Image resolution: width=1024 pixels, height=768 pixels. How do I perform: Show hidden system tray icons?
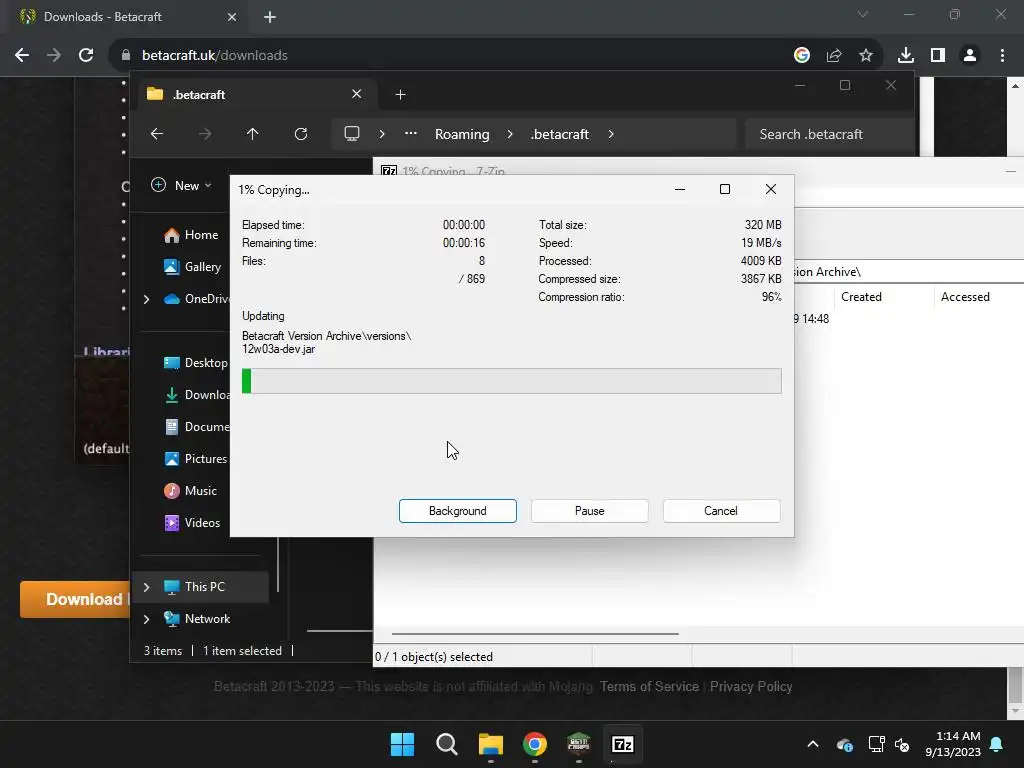(x=813, y=744)
